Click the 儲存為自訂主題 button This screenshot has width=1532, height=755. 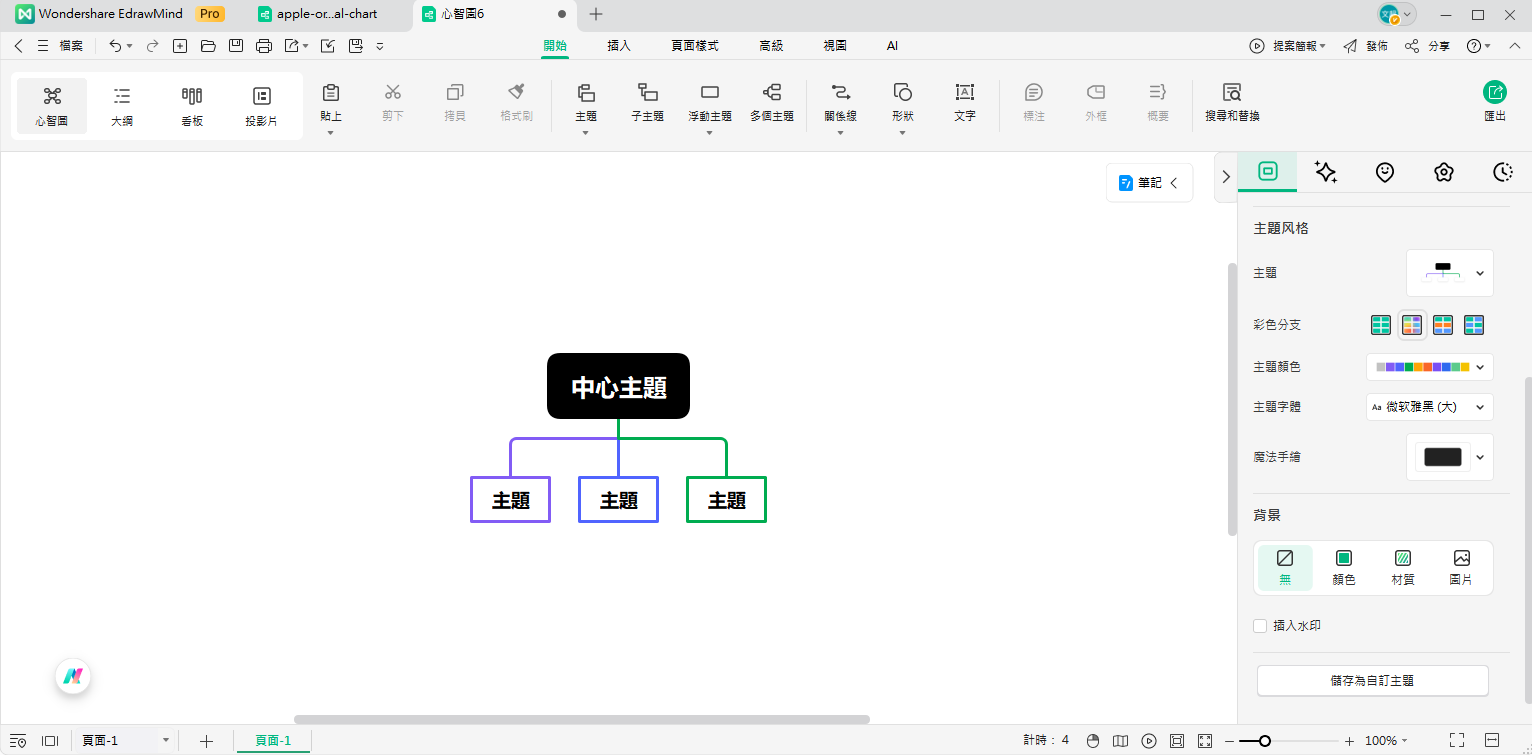1372,681
